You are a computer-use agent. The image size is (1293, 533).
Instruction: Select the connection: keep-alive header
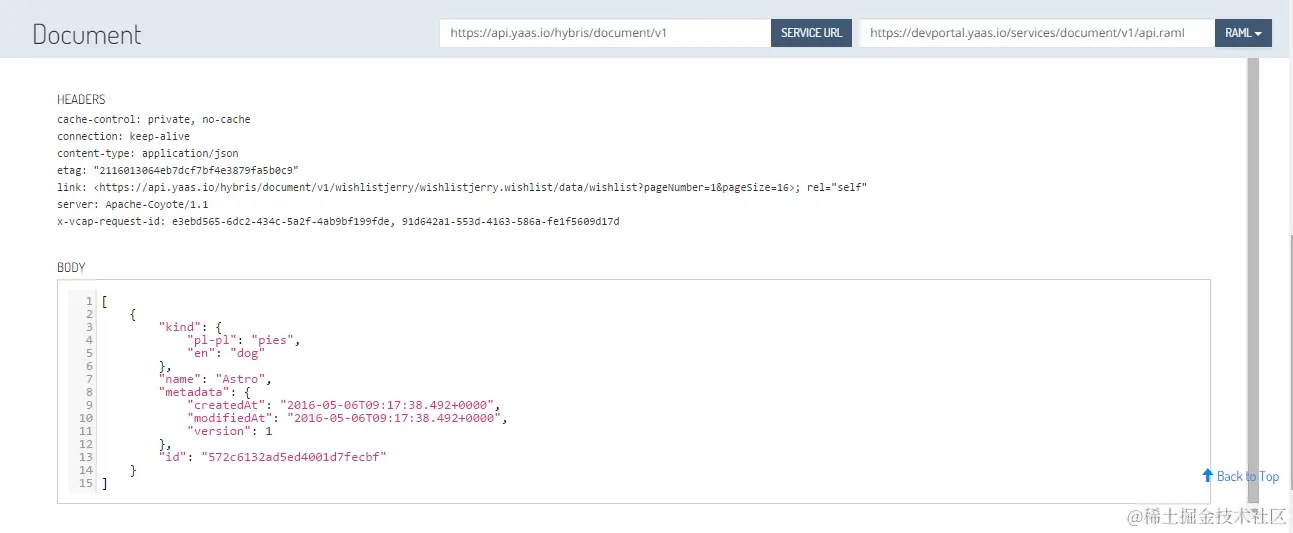pos(123,136)
